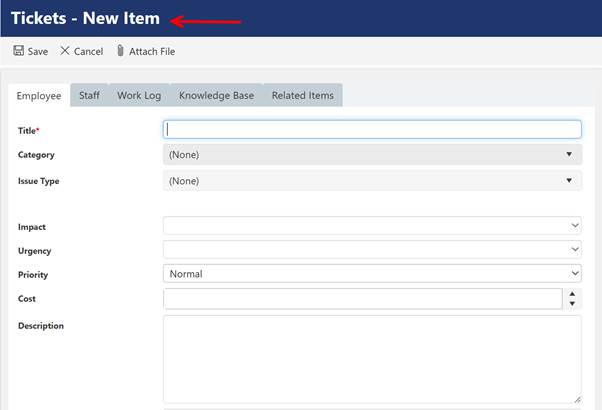Go to the Work Log tab
This screenshot has height=410, width=602.
click(x=139, y=96)
